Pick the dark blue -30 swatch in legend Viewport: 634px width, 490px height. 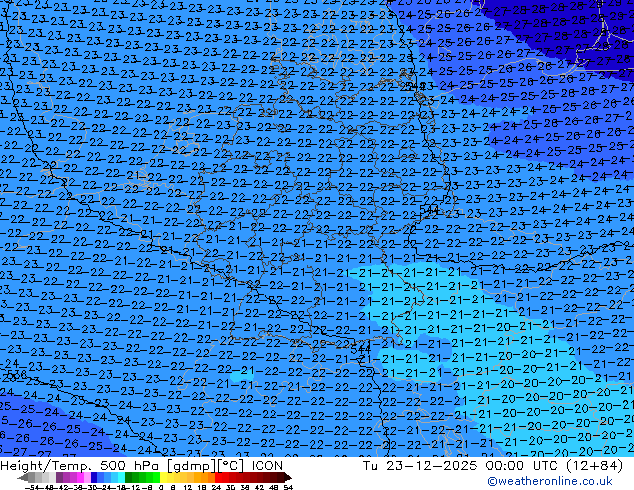click(94, 477)
